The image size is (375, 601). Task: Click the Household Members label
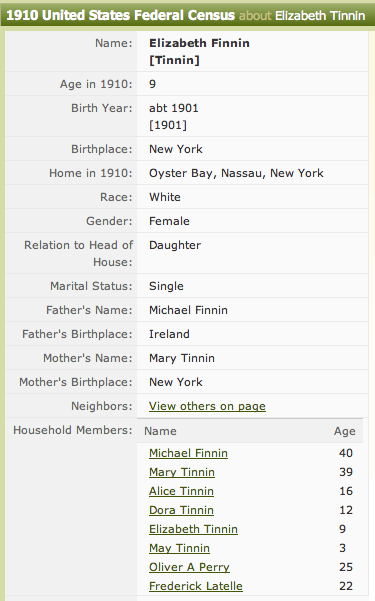72,430
